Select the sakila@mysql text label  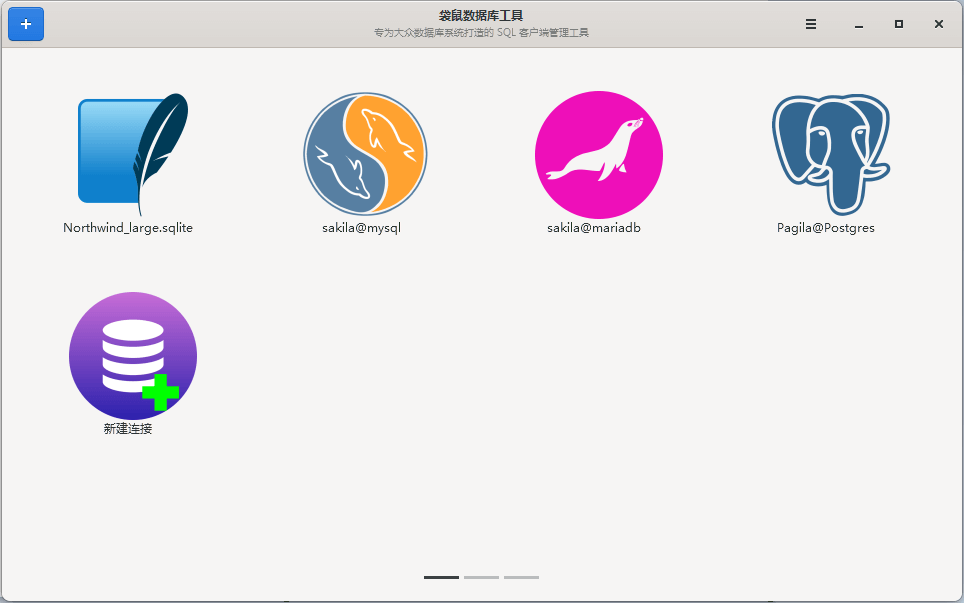point(361,228)
